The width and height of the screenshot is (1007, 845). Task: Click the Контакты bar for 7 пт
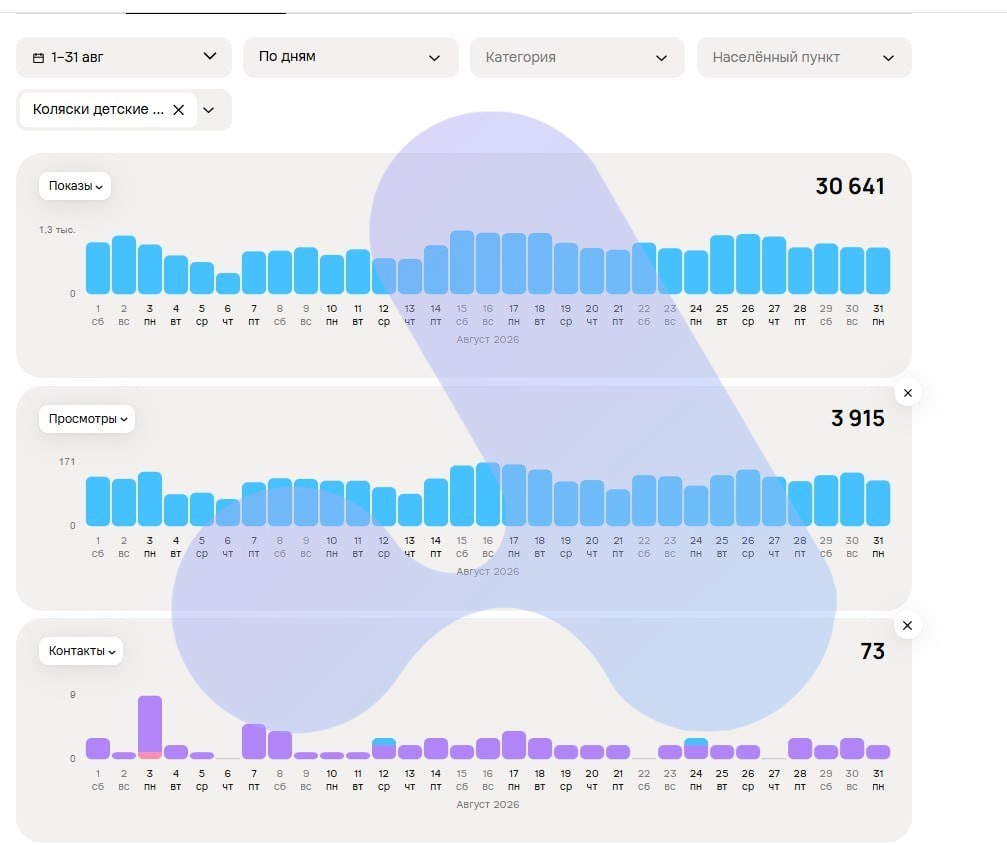(x=254, y=742)
